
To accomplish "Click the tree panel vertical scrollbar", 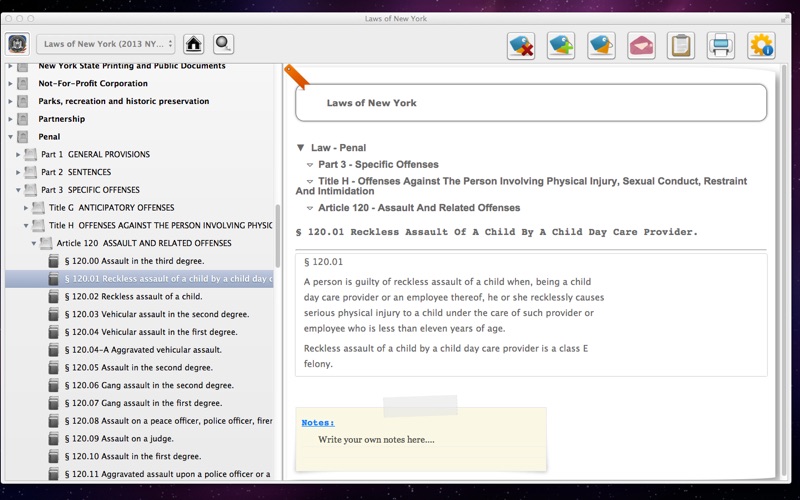I will pos(278,236).
